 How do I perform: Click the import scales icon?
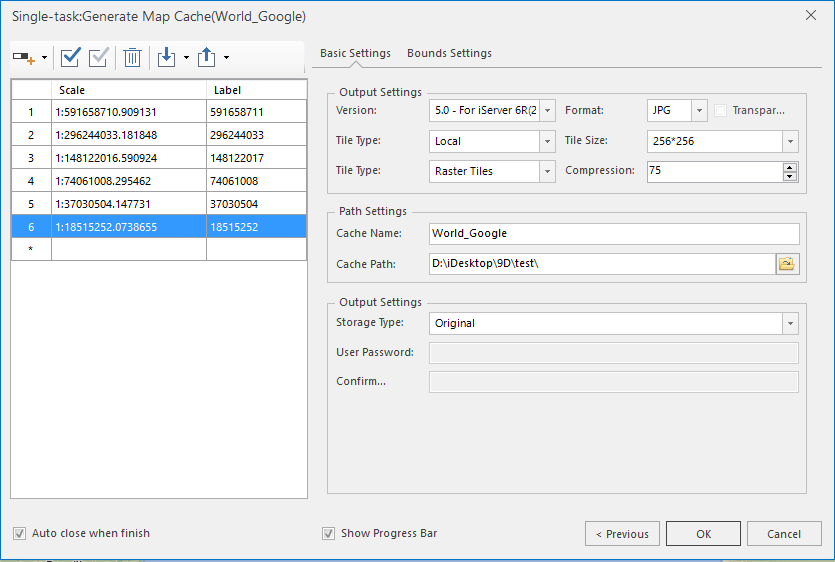pyautogui.click(x=167, y=57)
